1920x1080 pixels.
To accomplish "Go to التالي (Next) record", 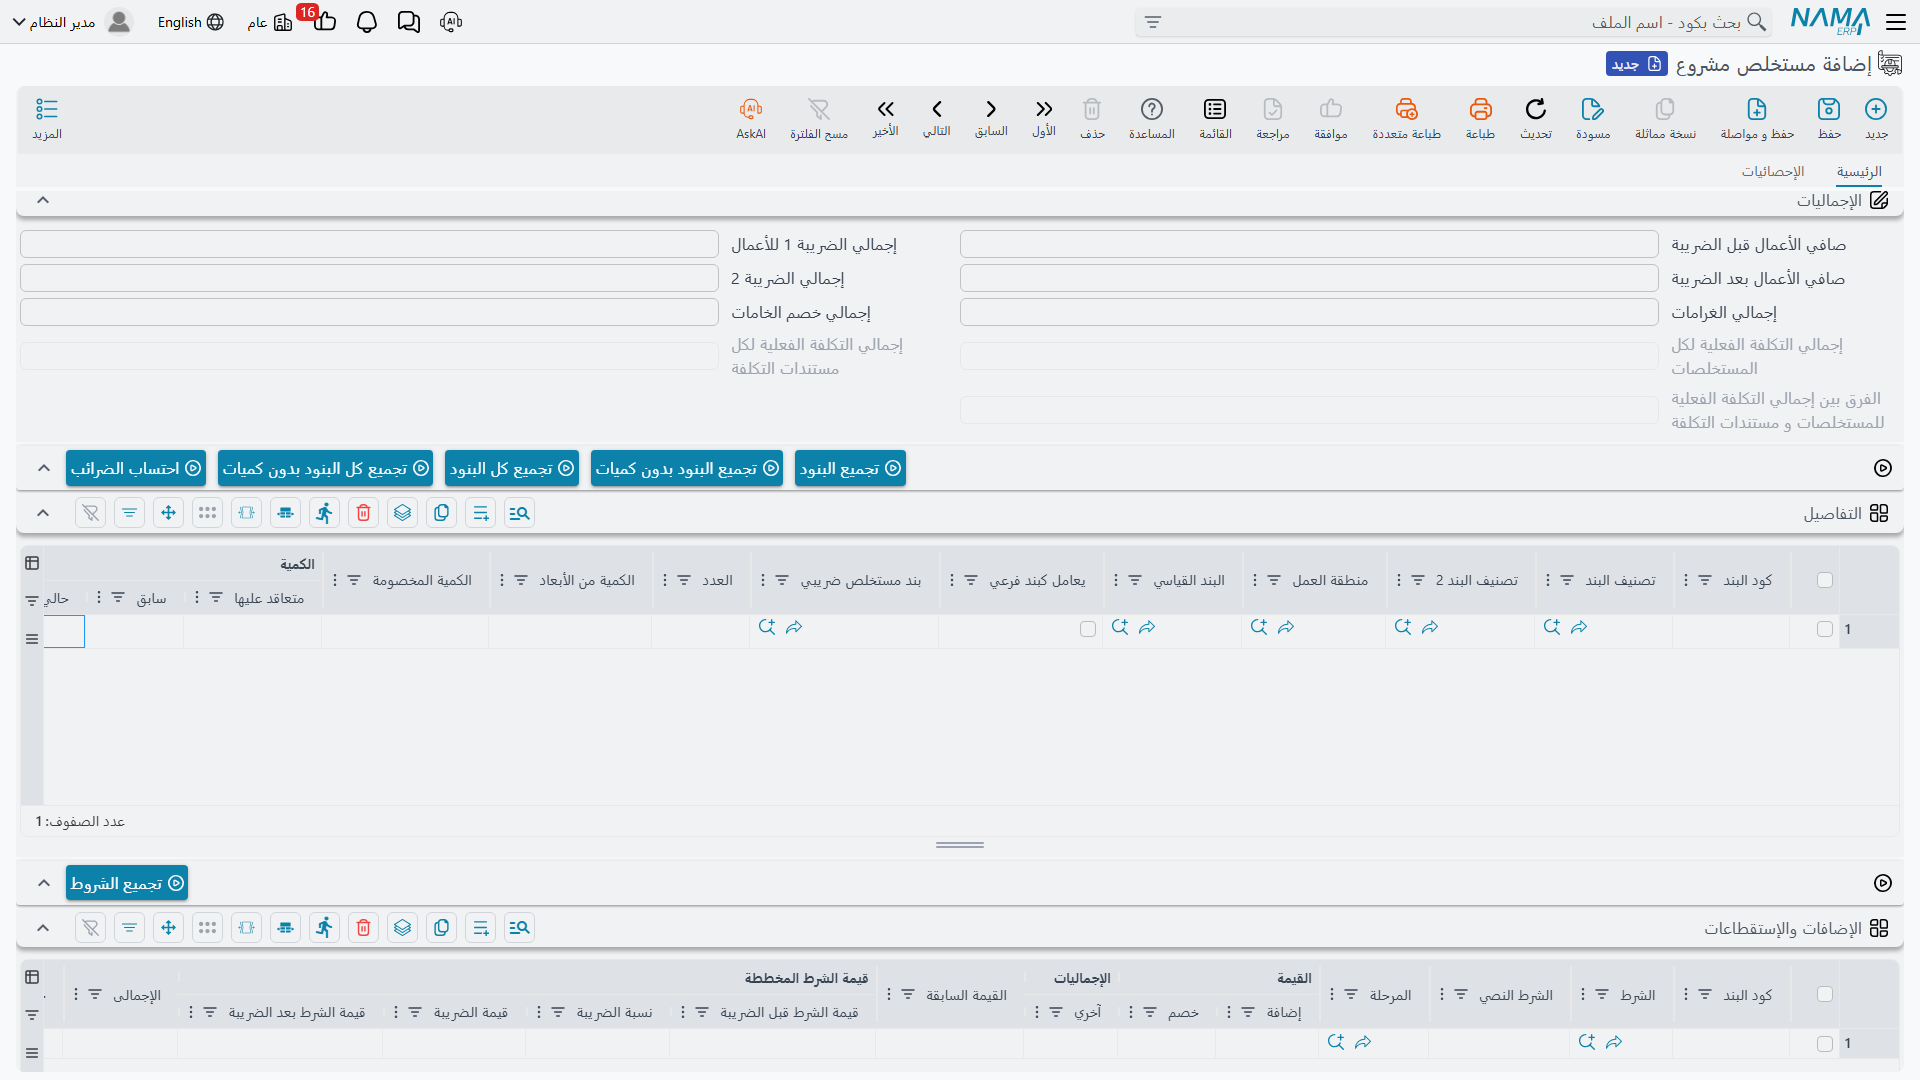I will coord(937,109).
